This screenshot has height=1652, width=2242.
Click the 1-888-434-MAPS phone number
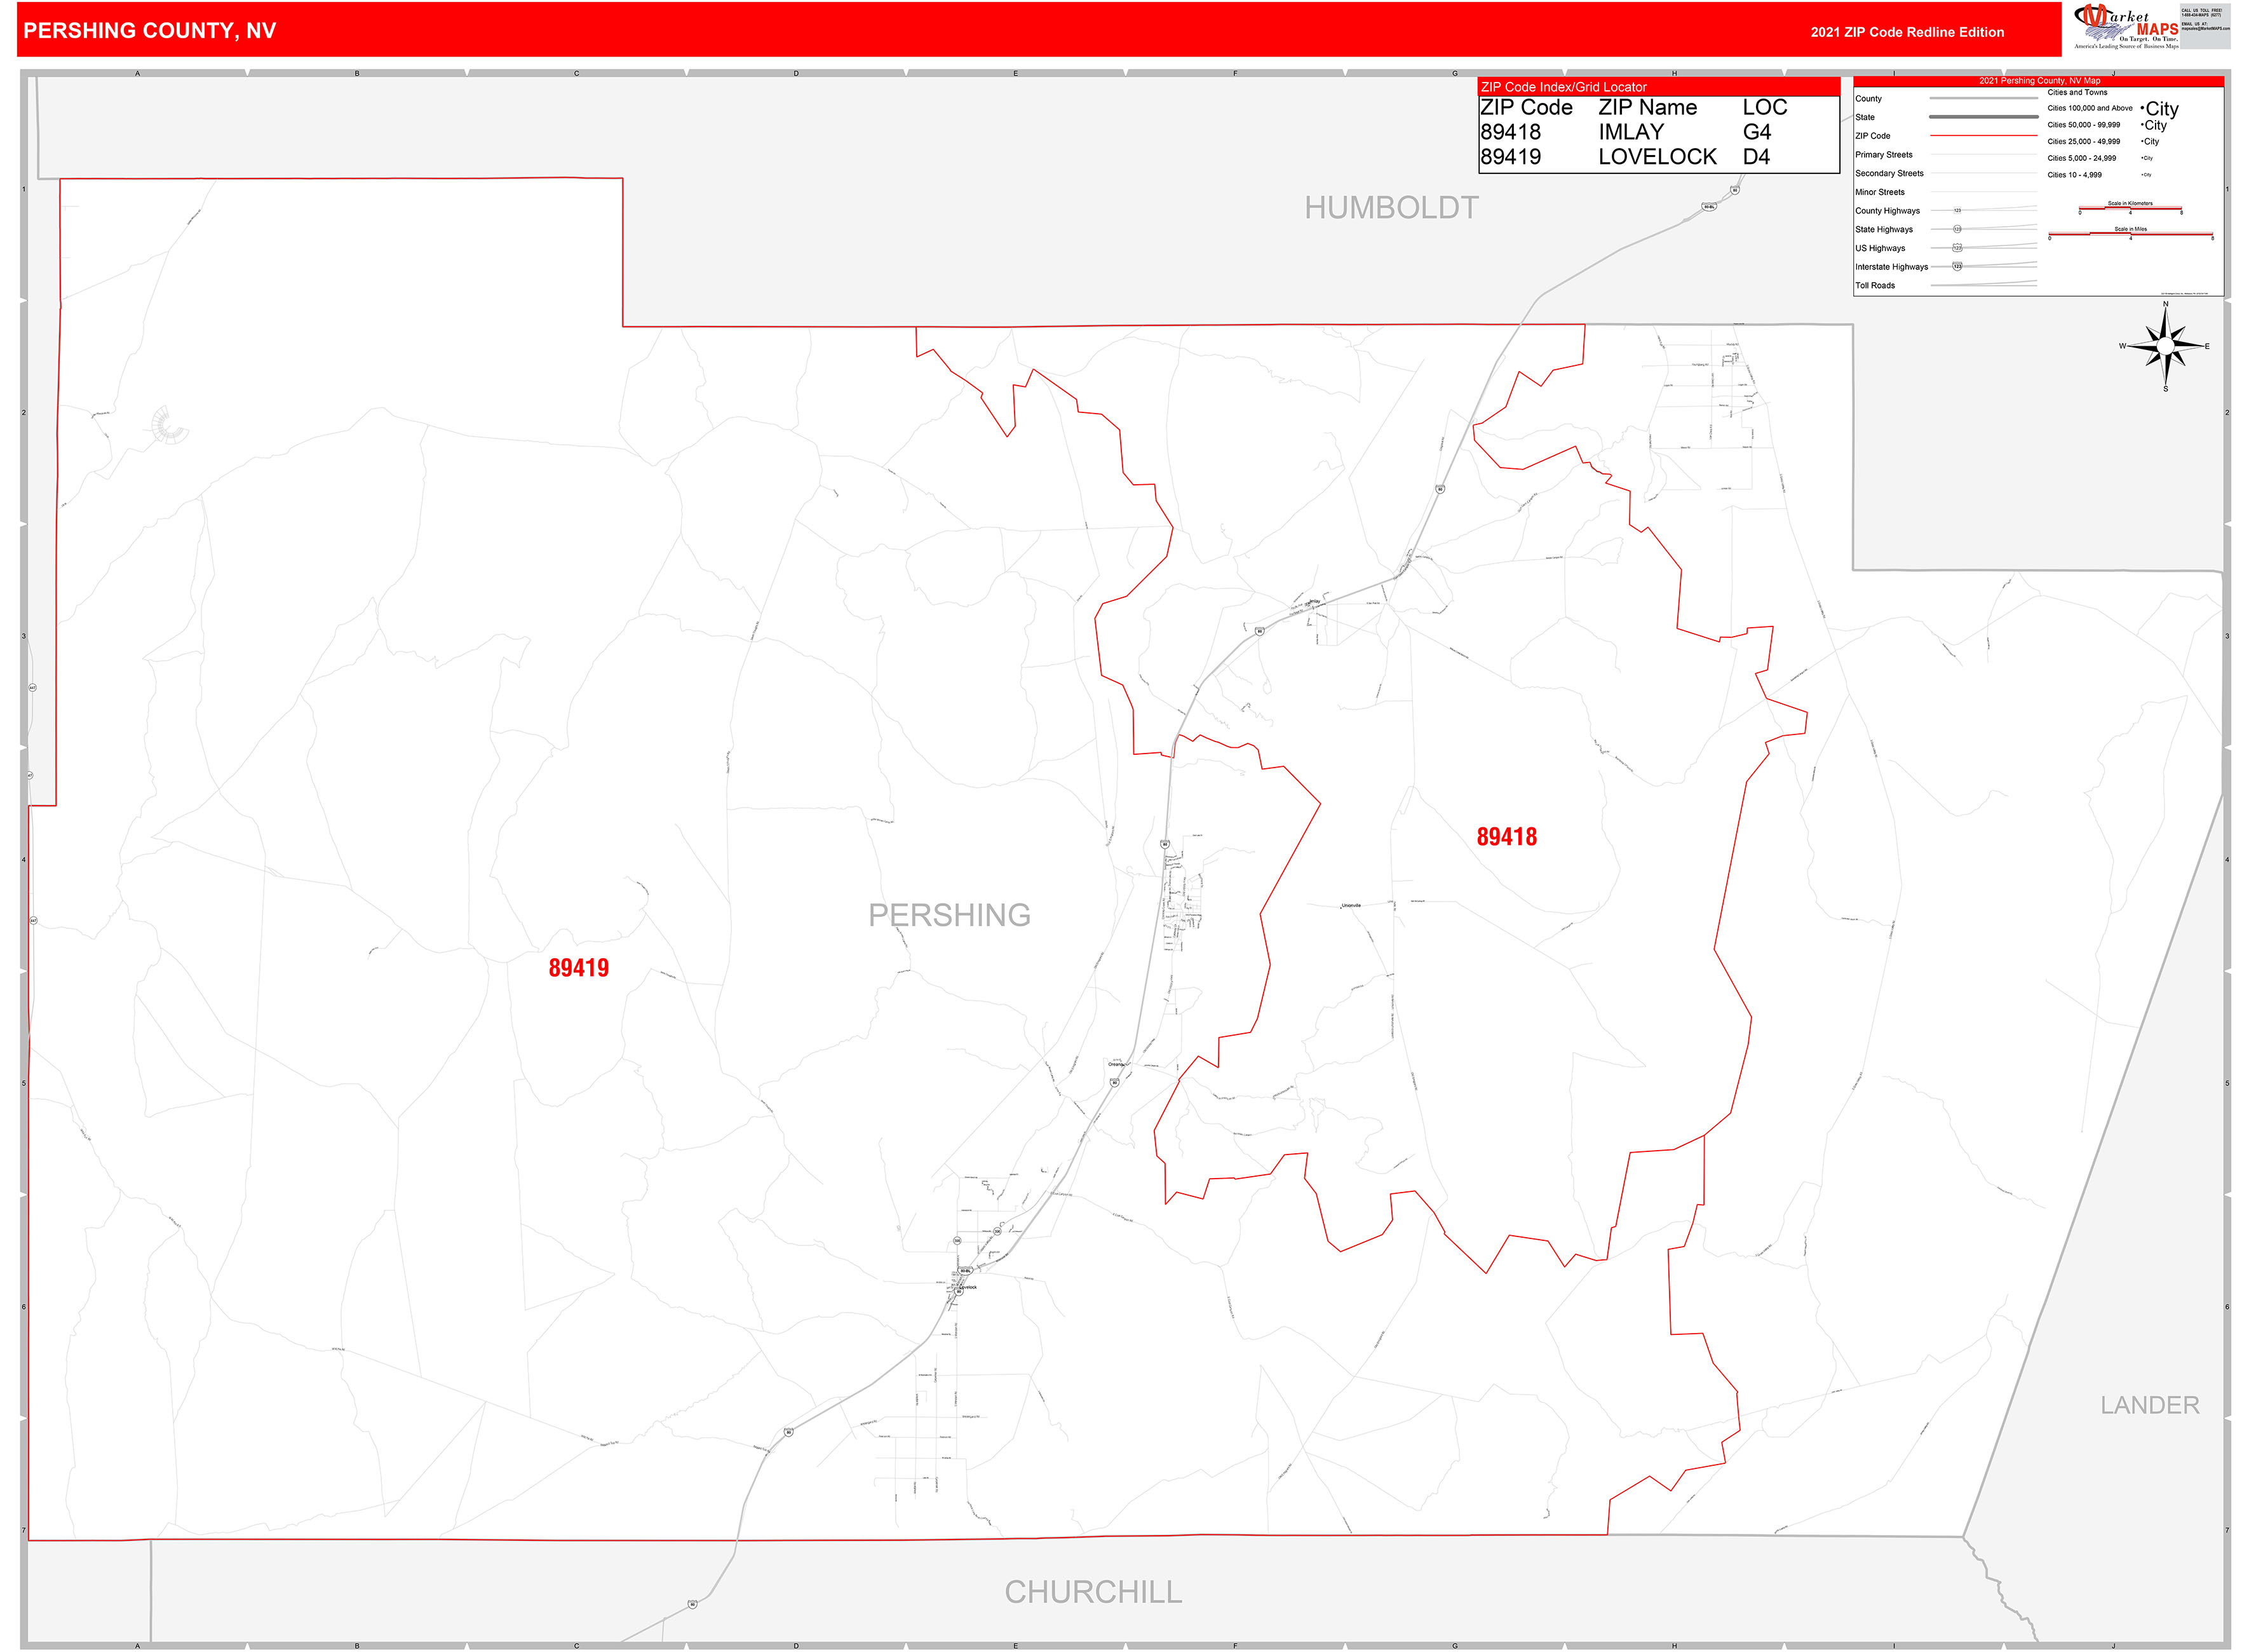[2201, 15]
